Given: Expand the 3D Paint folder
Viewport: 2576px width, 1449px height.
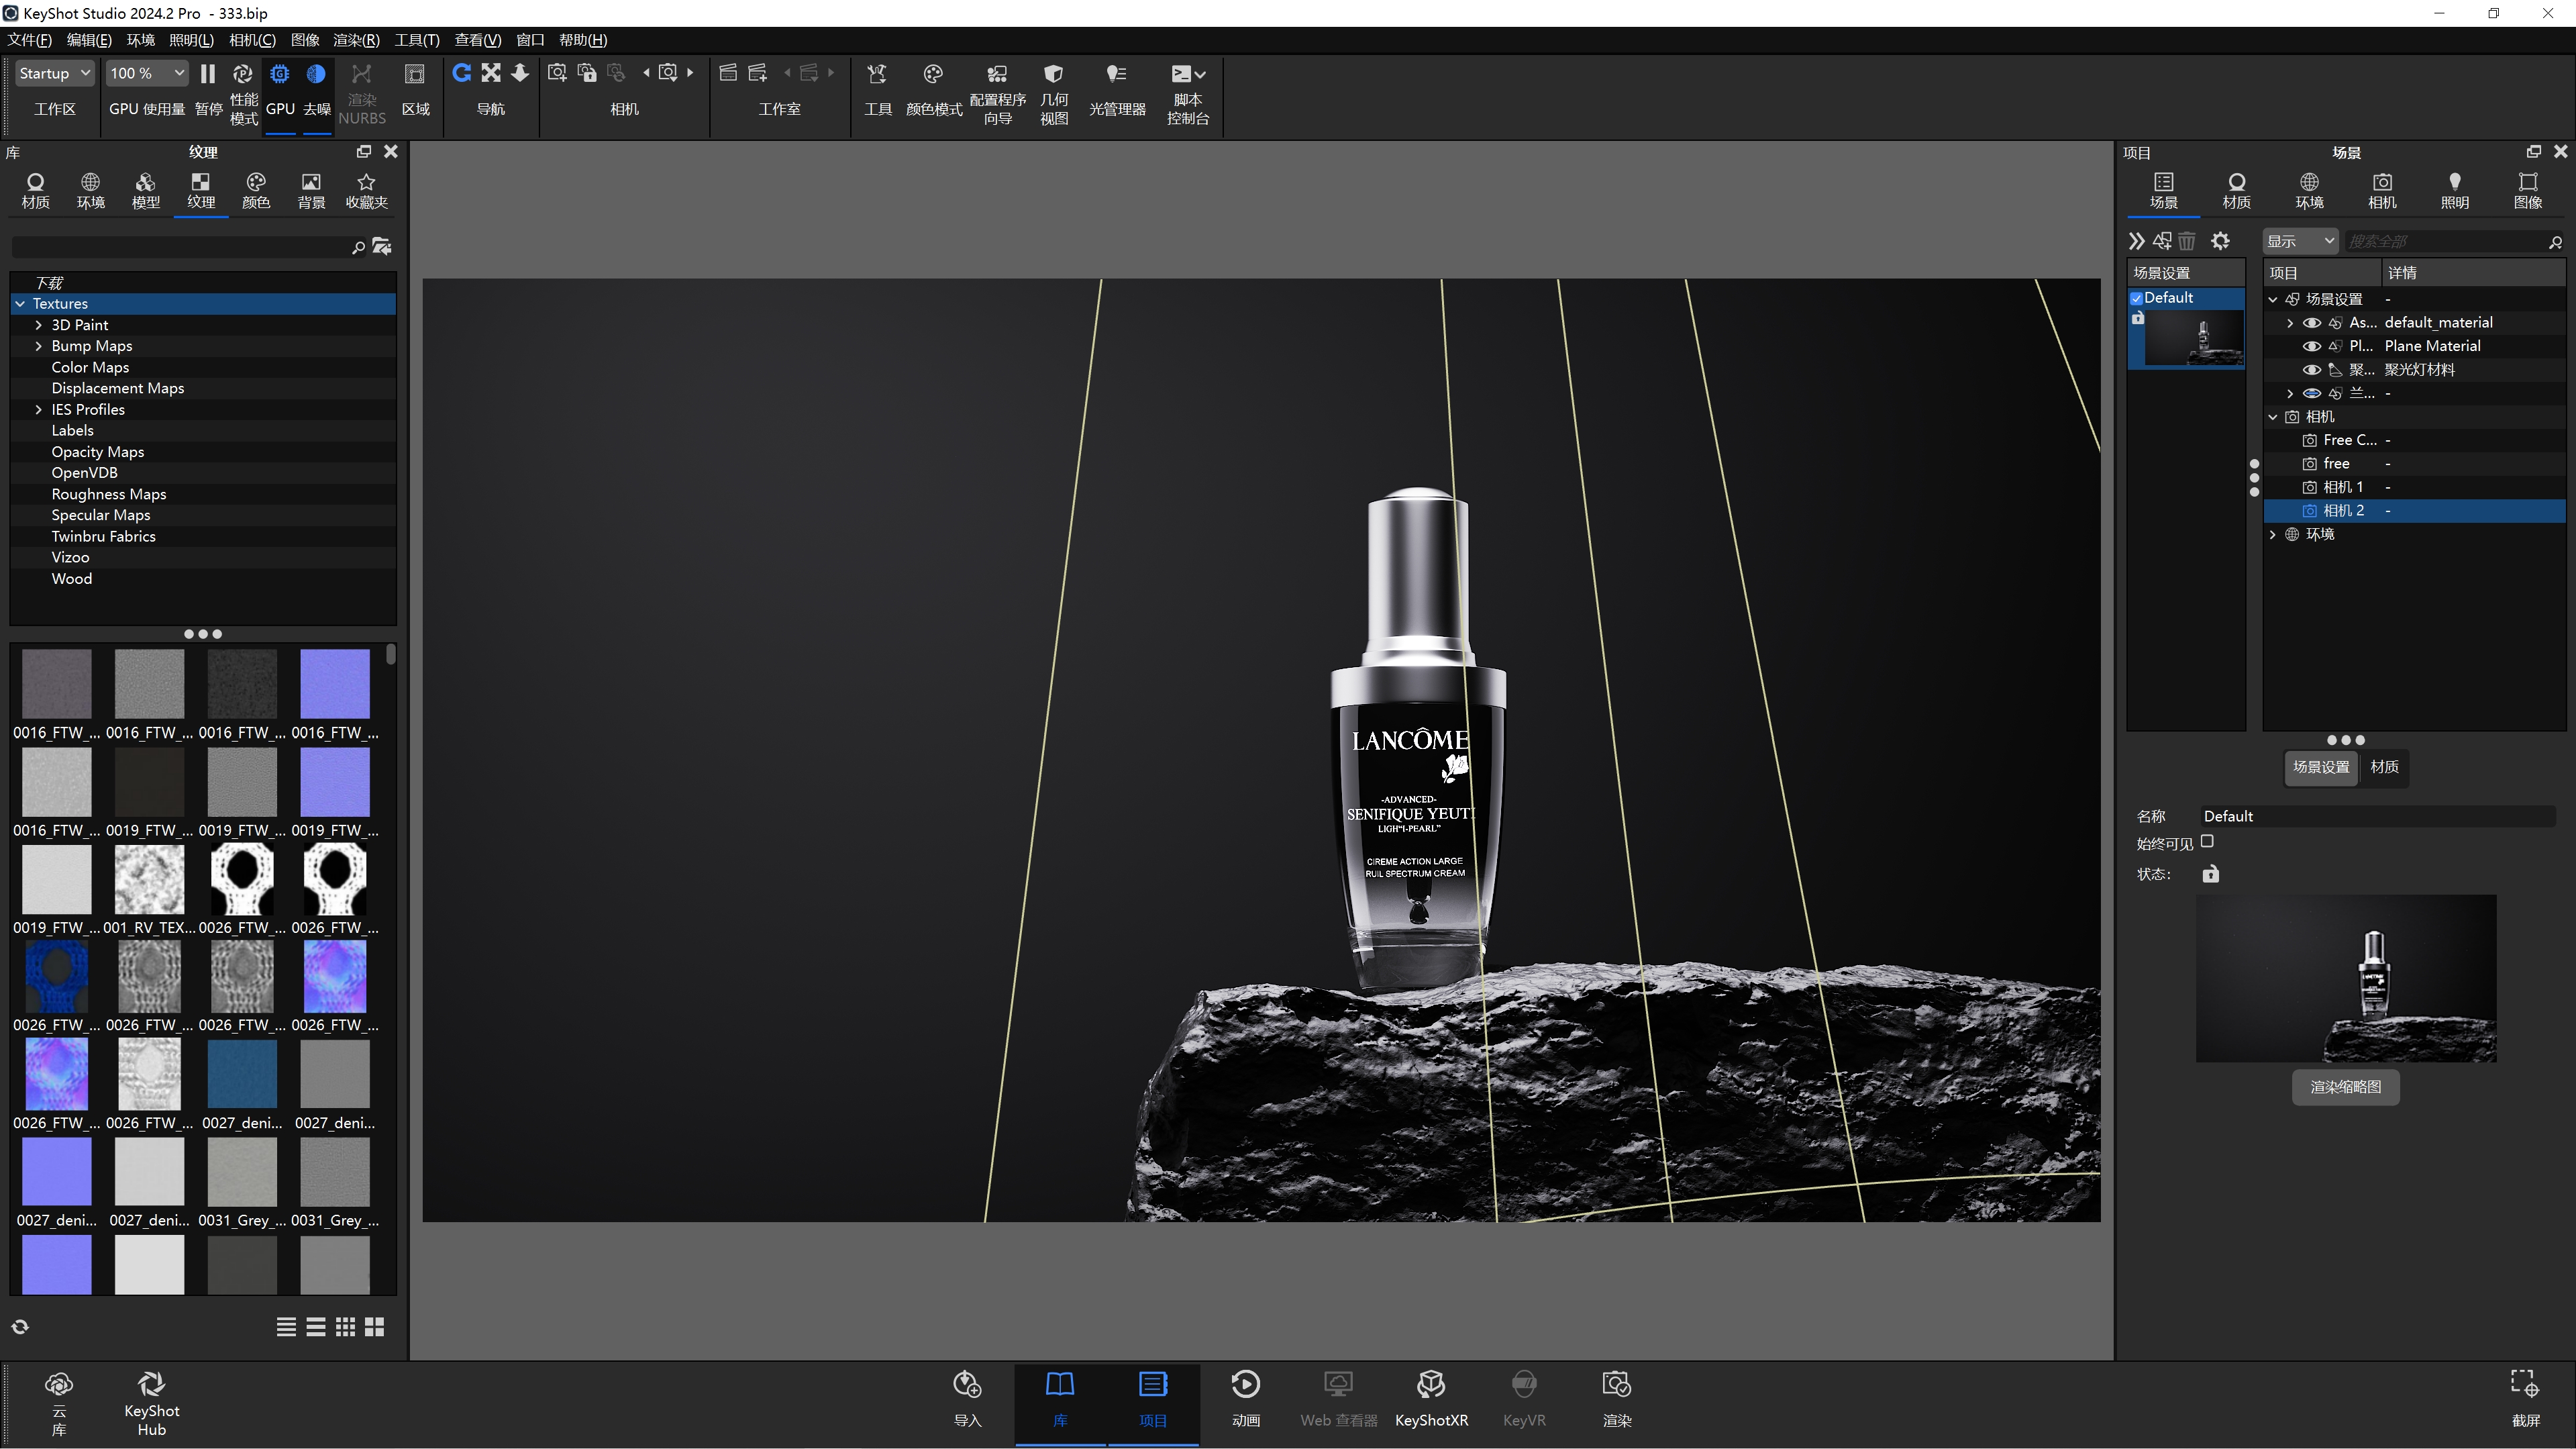Looking at the screenshot, I should tap(39, 325).
